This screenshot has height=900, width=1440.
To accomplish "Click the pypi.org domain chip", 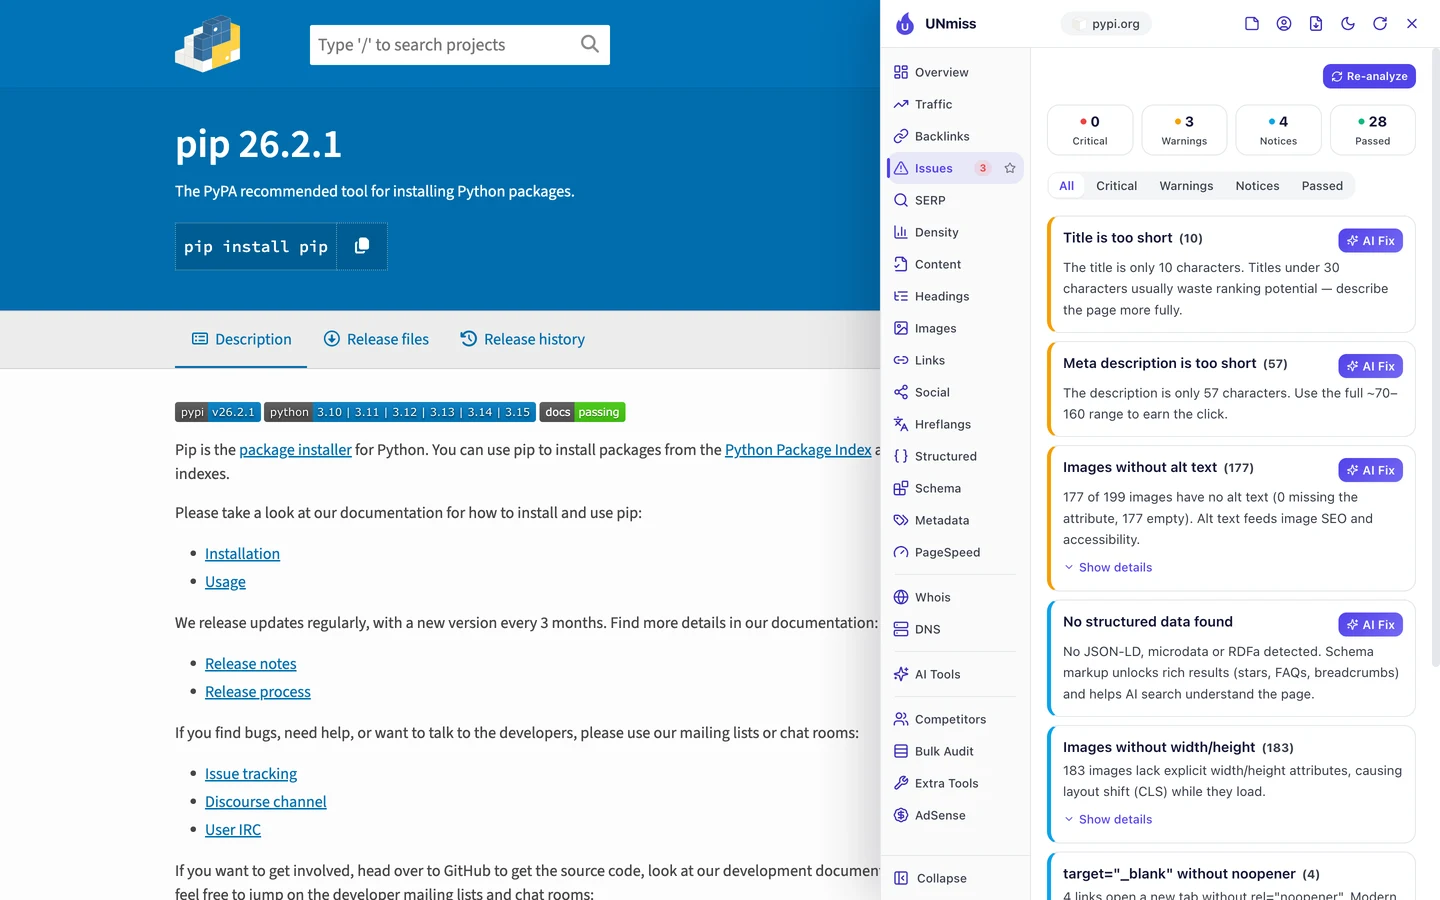I will point(1106,24).
